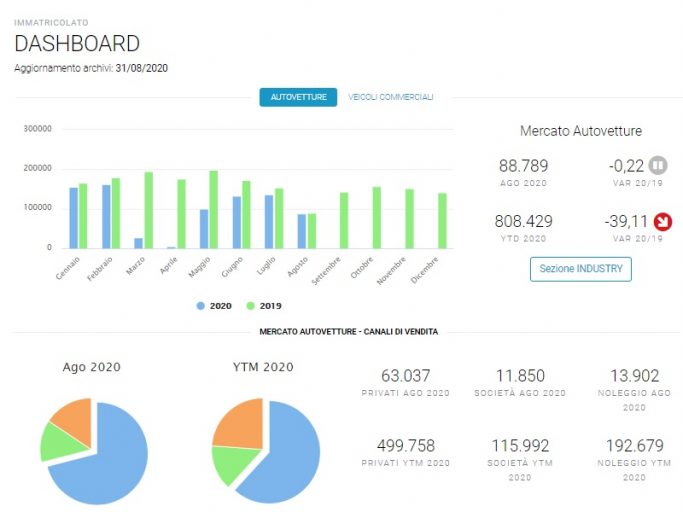Toggle the 2019 legend green dot
683x512 pixels.
coord(250,306)
